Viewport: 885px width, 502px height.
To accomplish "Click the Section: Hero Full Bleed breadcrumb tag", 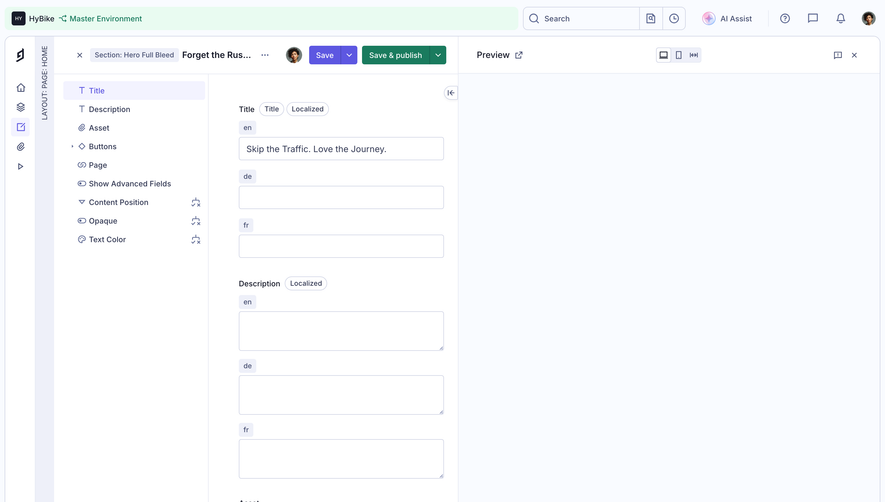I will click(134, 55).
